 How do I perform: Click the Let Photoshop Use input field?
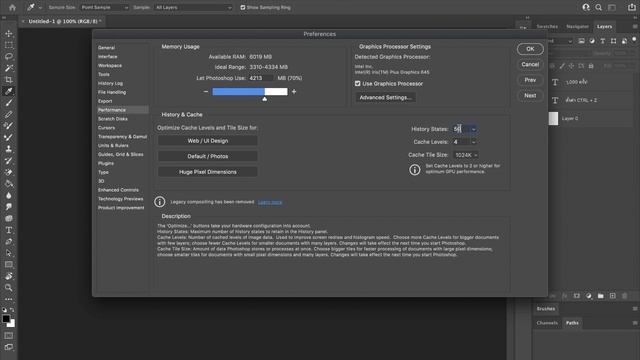click(261, 78)
